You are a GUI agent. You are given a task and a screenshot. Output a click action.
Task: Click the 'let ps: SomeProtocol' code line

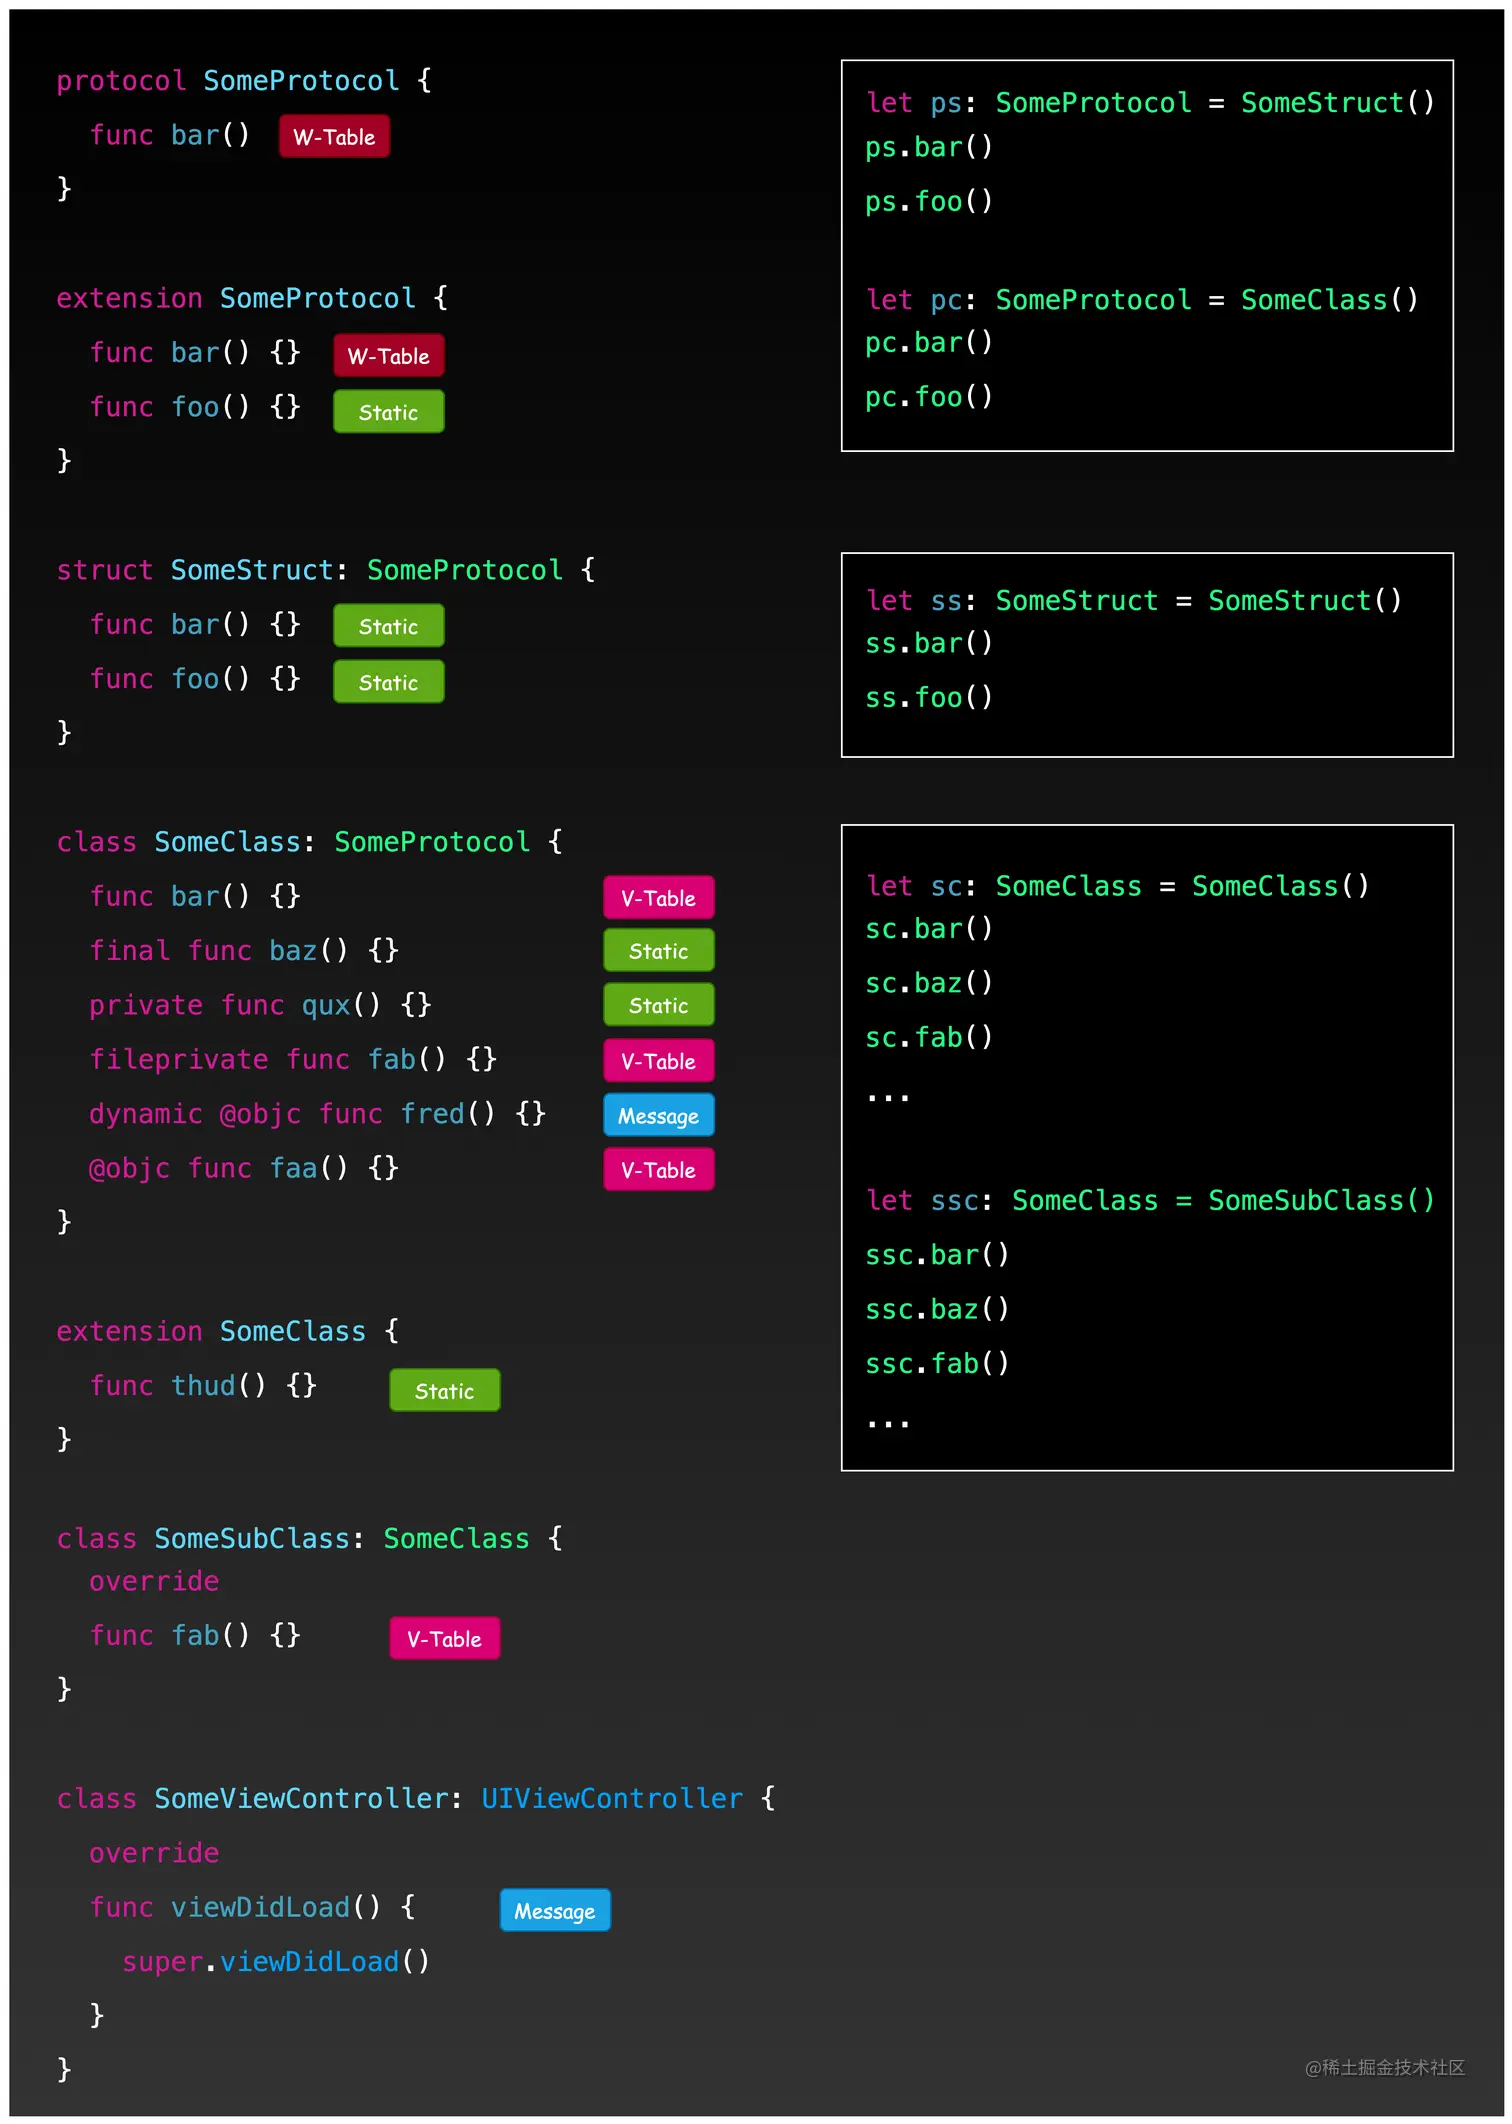click(x=1150, y=103)
